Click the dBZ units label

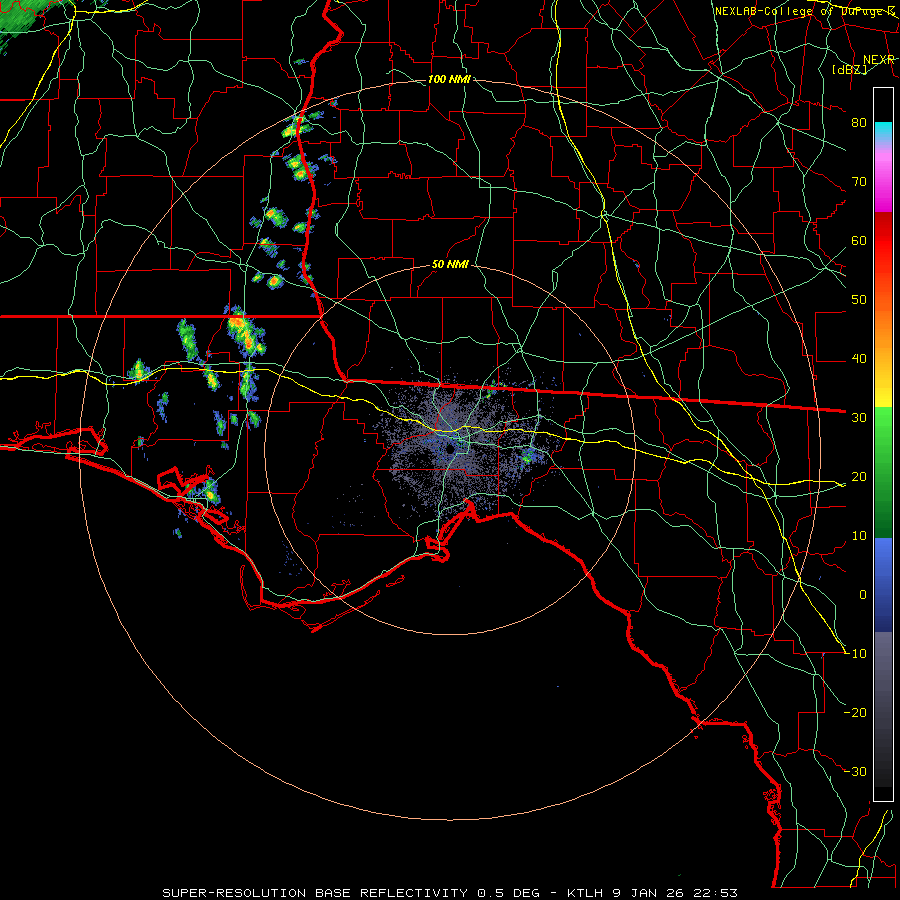pos(849,69)
